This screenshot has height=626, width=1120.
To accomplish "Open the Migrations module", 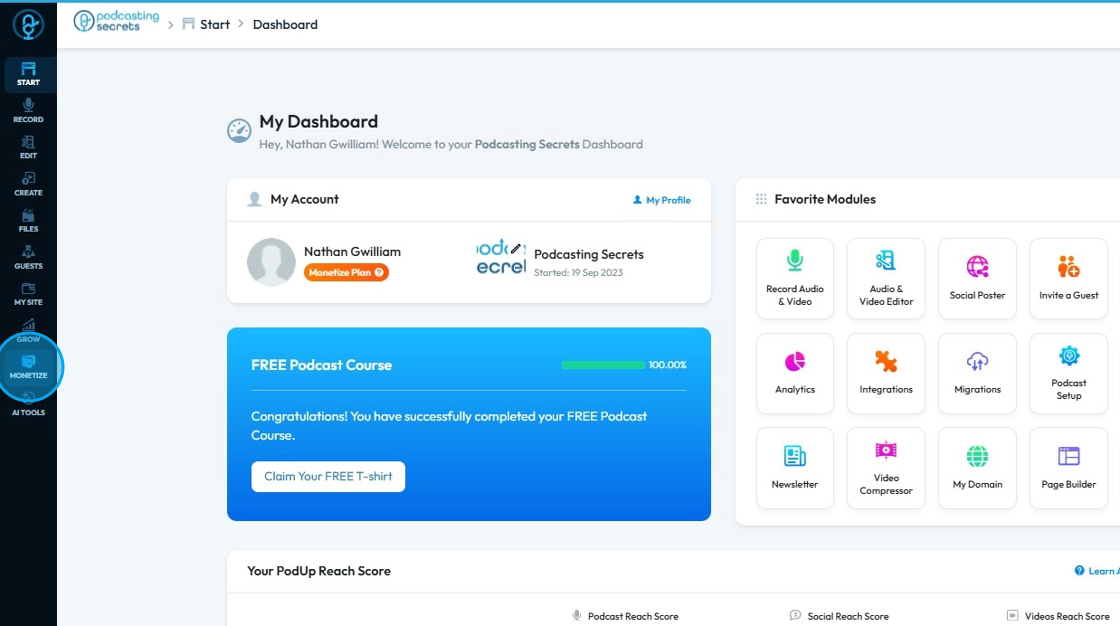I will (x=977, y=373).
